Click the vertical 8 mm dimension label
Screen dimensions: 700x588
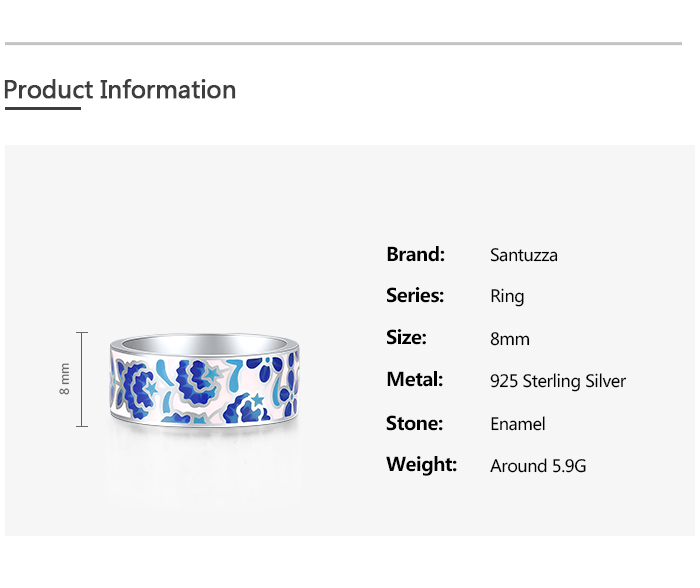pos(65,379)
